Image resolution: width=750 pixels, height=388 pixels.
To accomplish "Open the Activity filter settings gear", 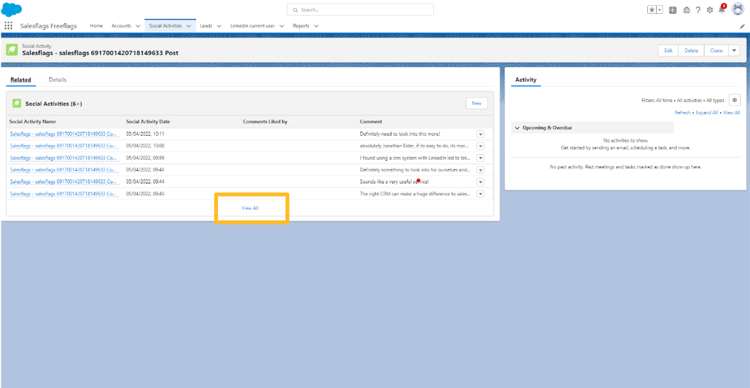I will (734, 100).
